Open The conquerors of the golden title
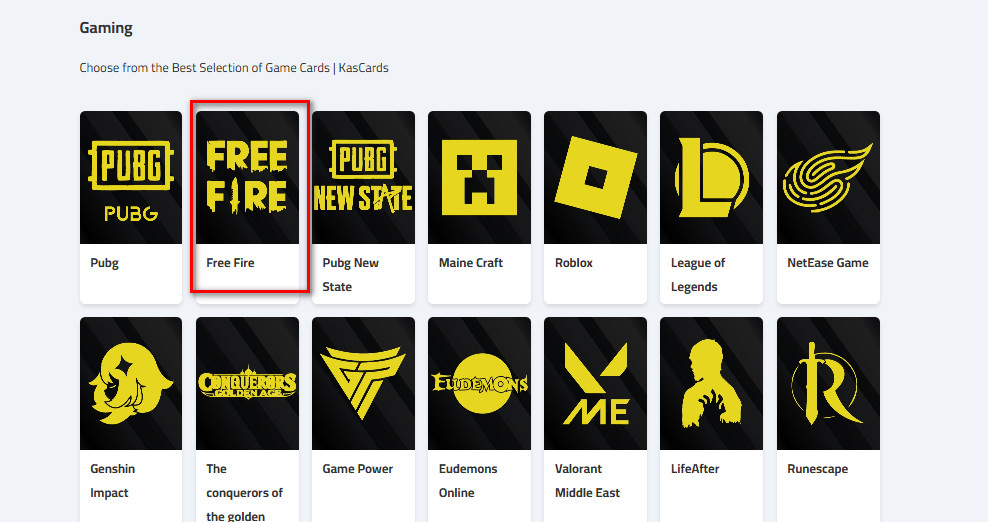 point(244,492)
